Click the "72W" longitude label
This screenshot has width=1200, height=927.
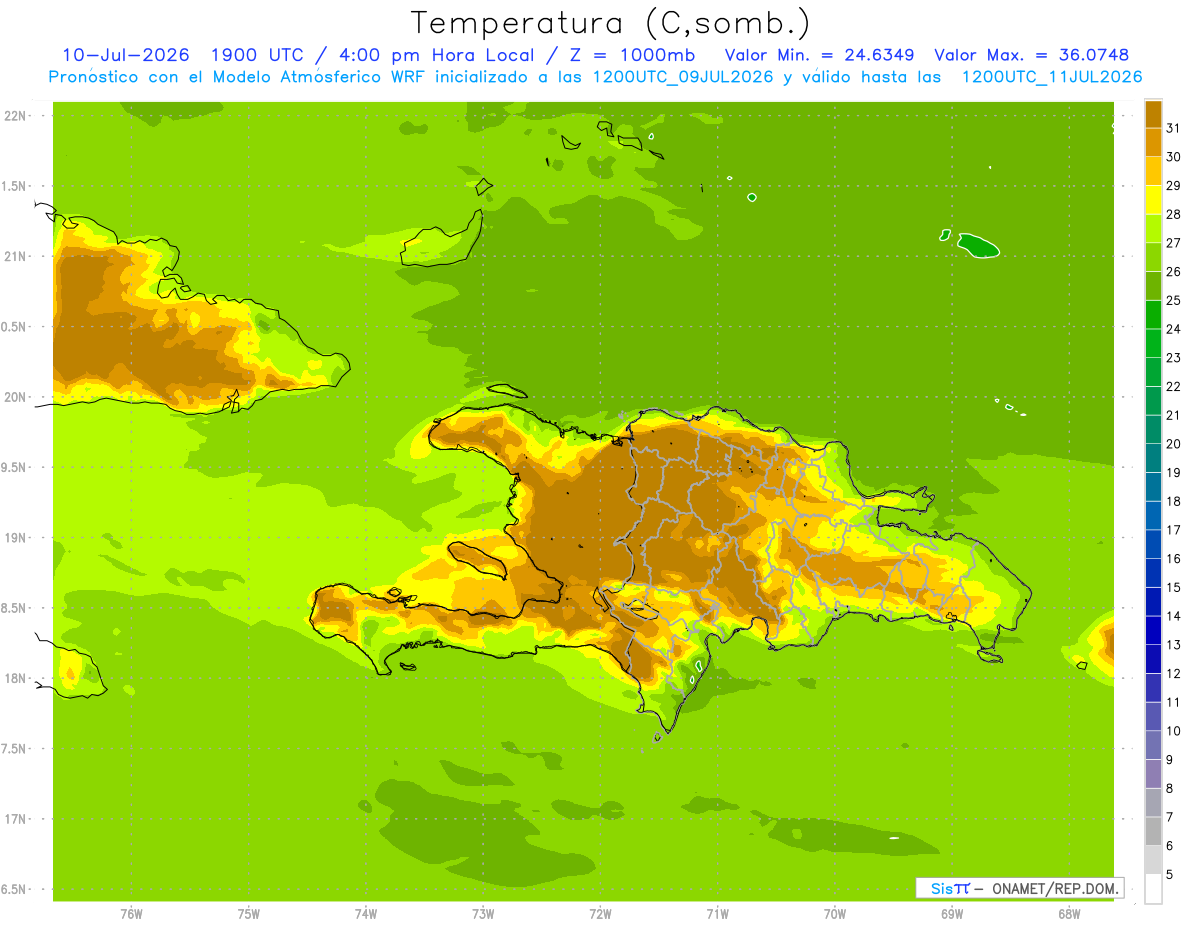tap(600, 914)
